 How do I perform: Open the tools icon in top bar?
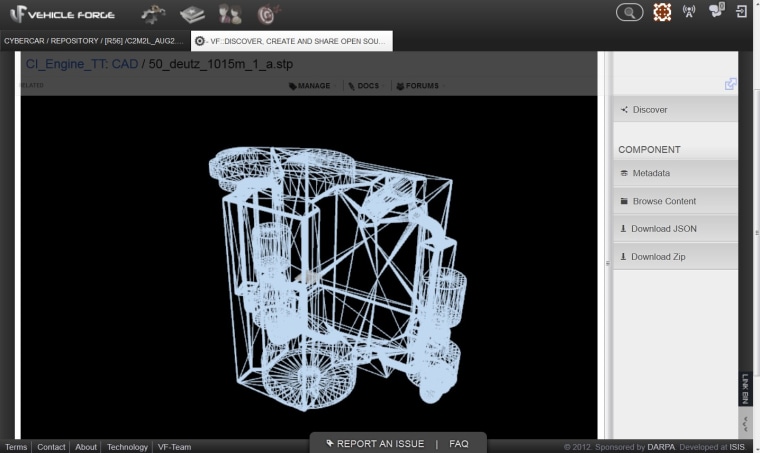pos(153,14)
